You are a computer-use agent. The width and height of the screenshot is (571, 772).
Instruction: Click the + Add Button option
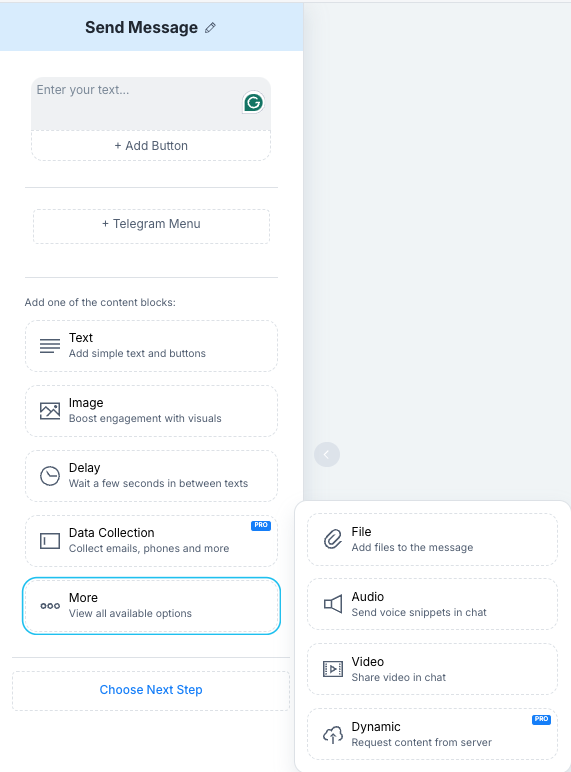(x=151, y=146)
